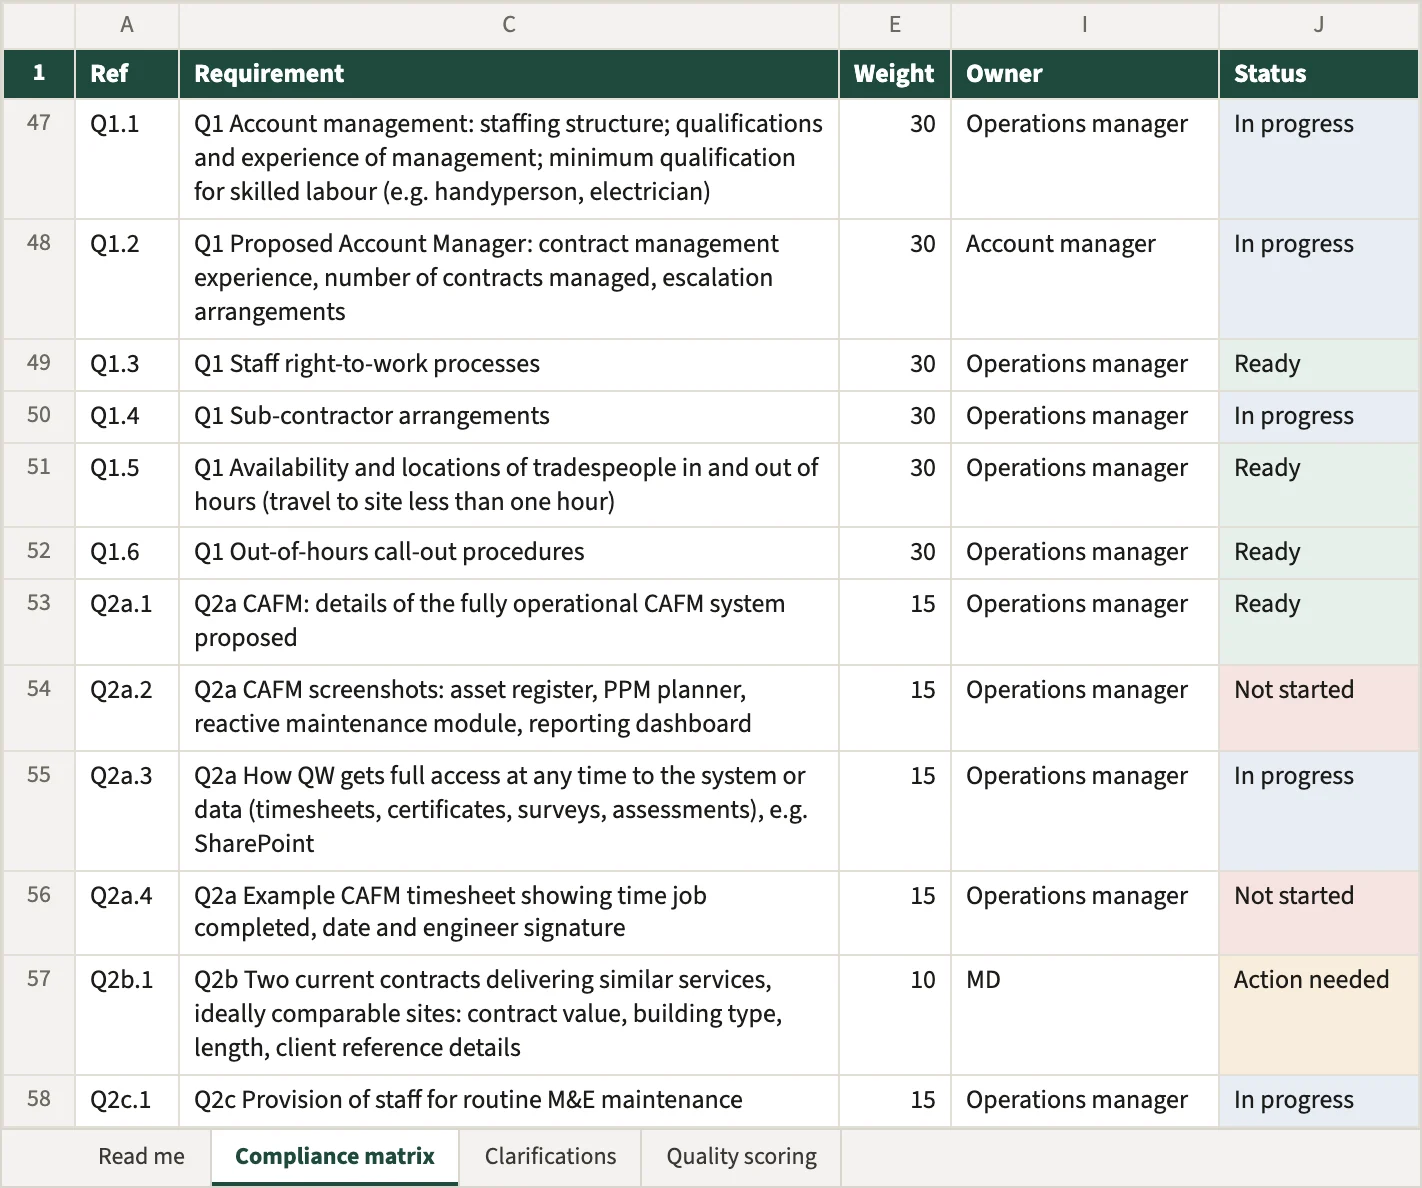1422x1188 pixels.
Task: Select row header 54
Action: click(39, 708)
